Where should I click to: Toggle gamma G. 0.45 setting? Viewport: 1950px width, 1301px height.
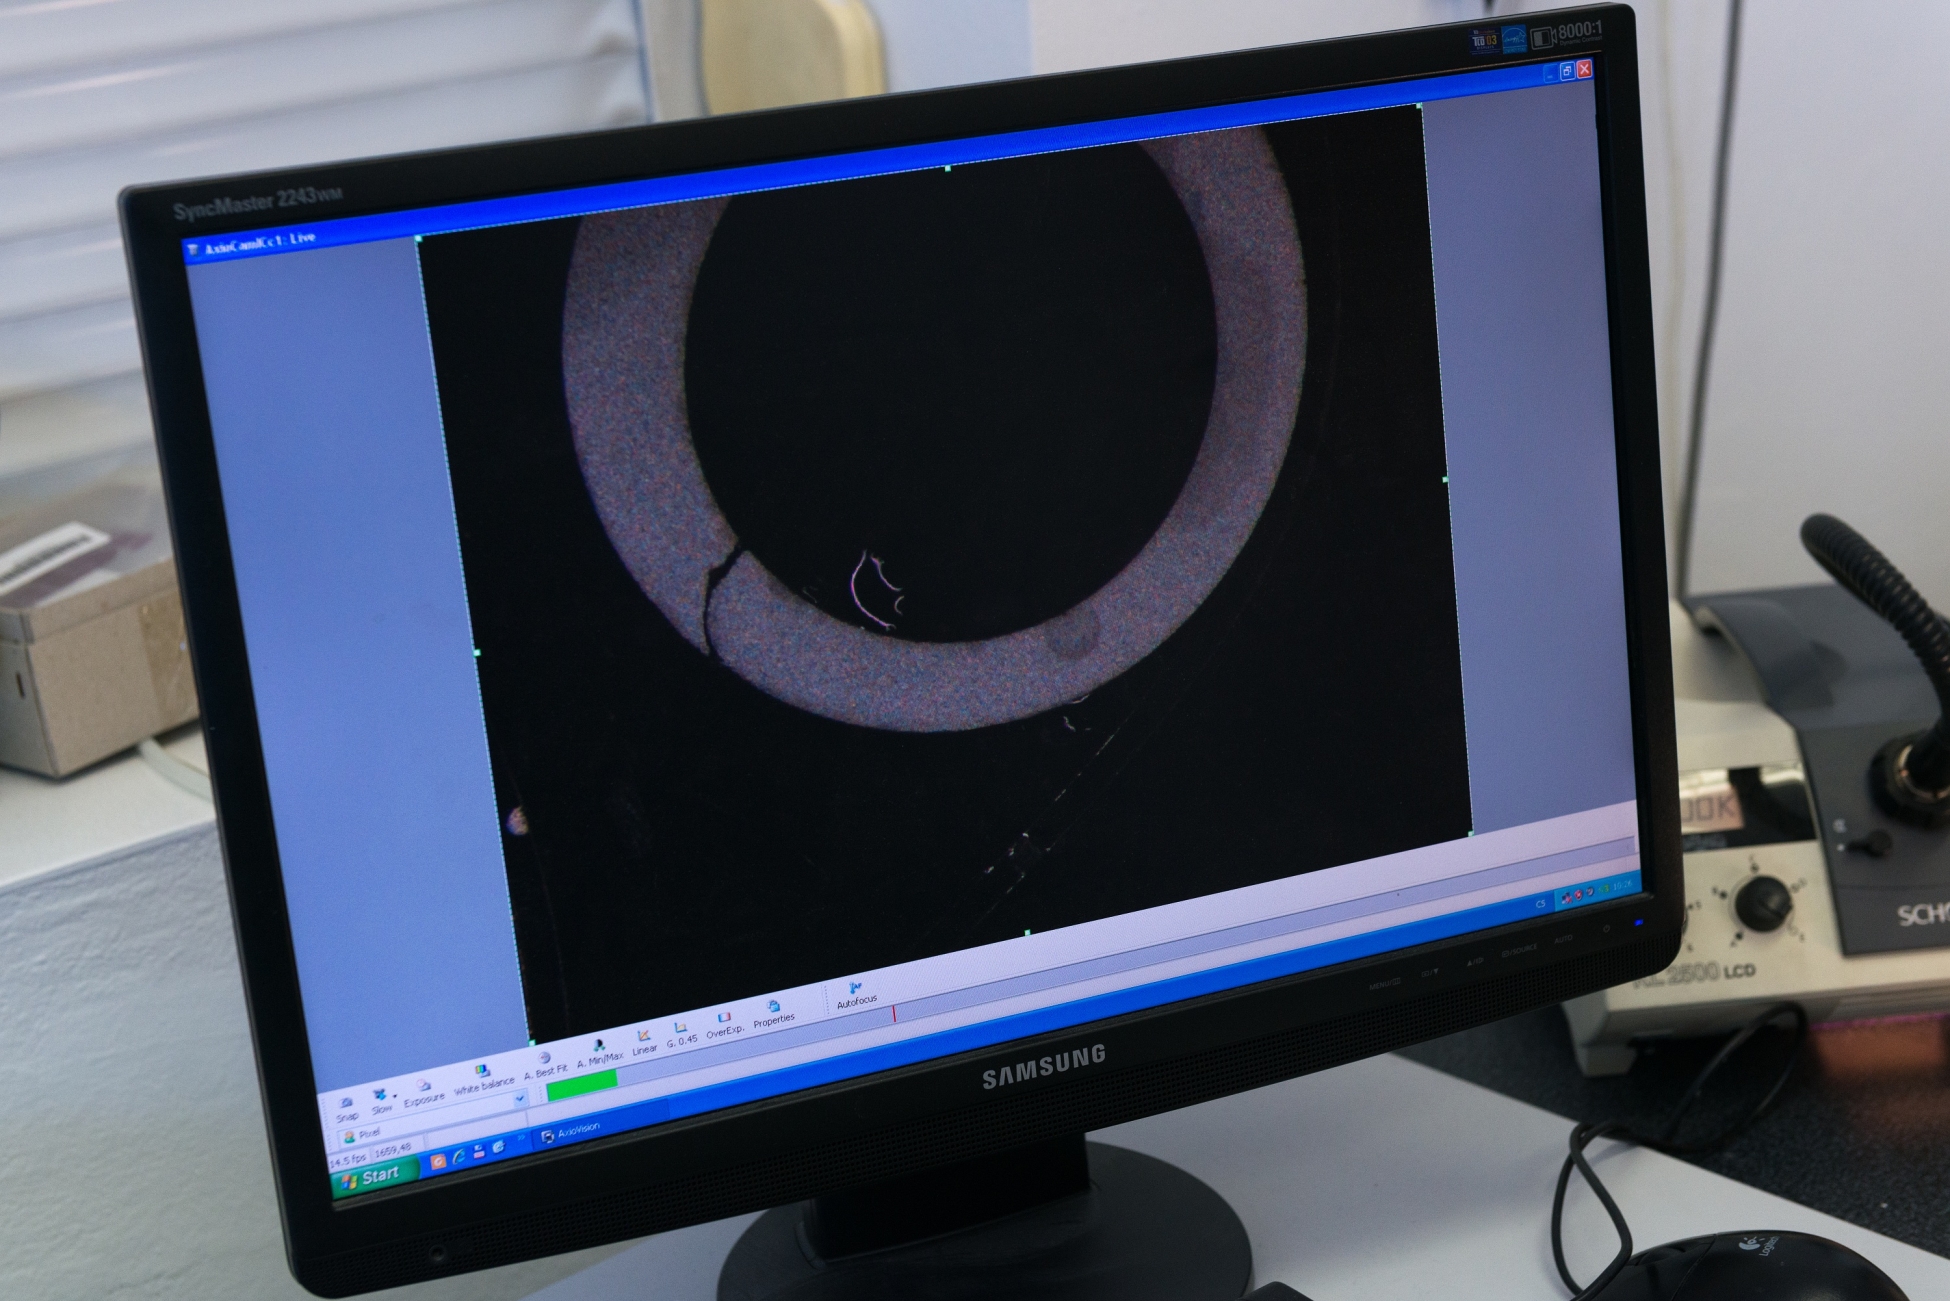click(680, 1027)
